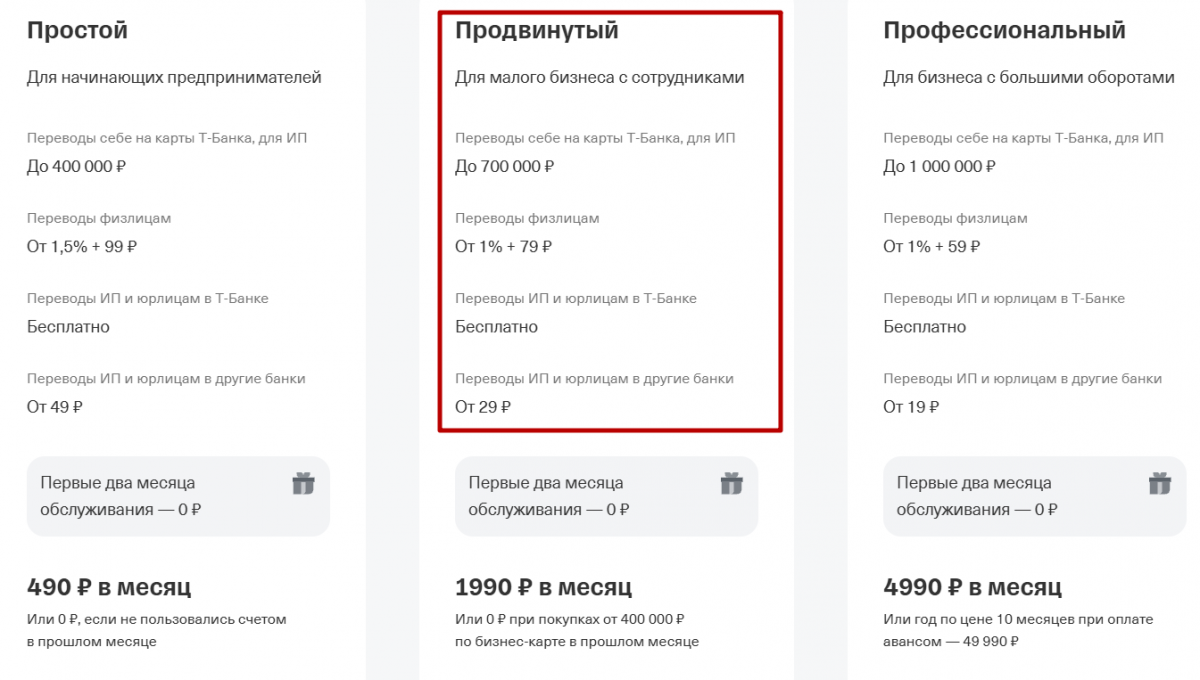Click the 1990 ₽ в месяц price
Image resolution: width=1200 pixels, height=680 pixels.
(x=544, y=587)
